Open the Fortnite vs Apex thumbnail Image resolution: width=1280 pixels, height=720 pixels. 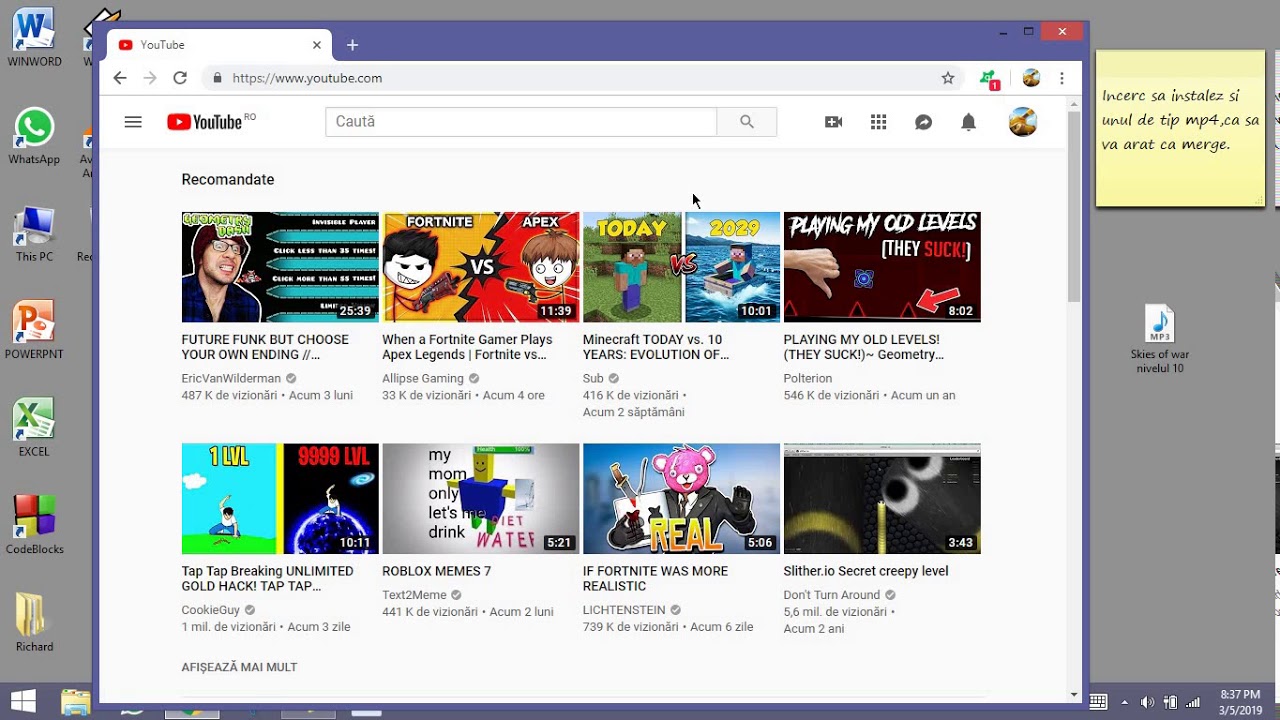[x=481, y=267]
